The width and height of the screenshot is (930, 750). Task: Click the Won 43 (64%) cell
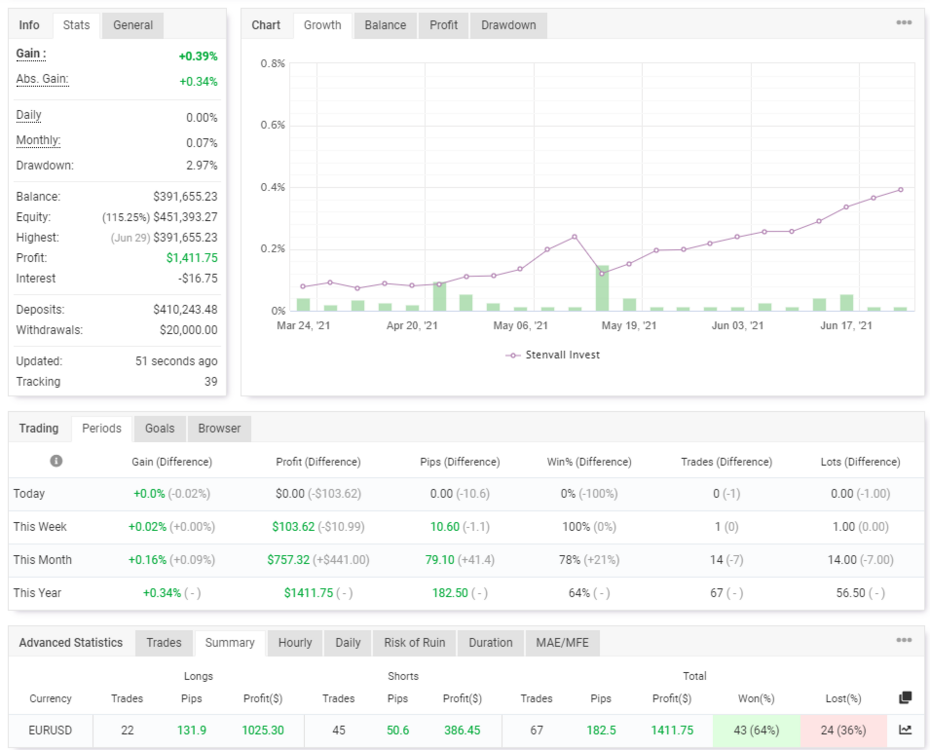pos(756,730)
